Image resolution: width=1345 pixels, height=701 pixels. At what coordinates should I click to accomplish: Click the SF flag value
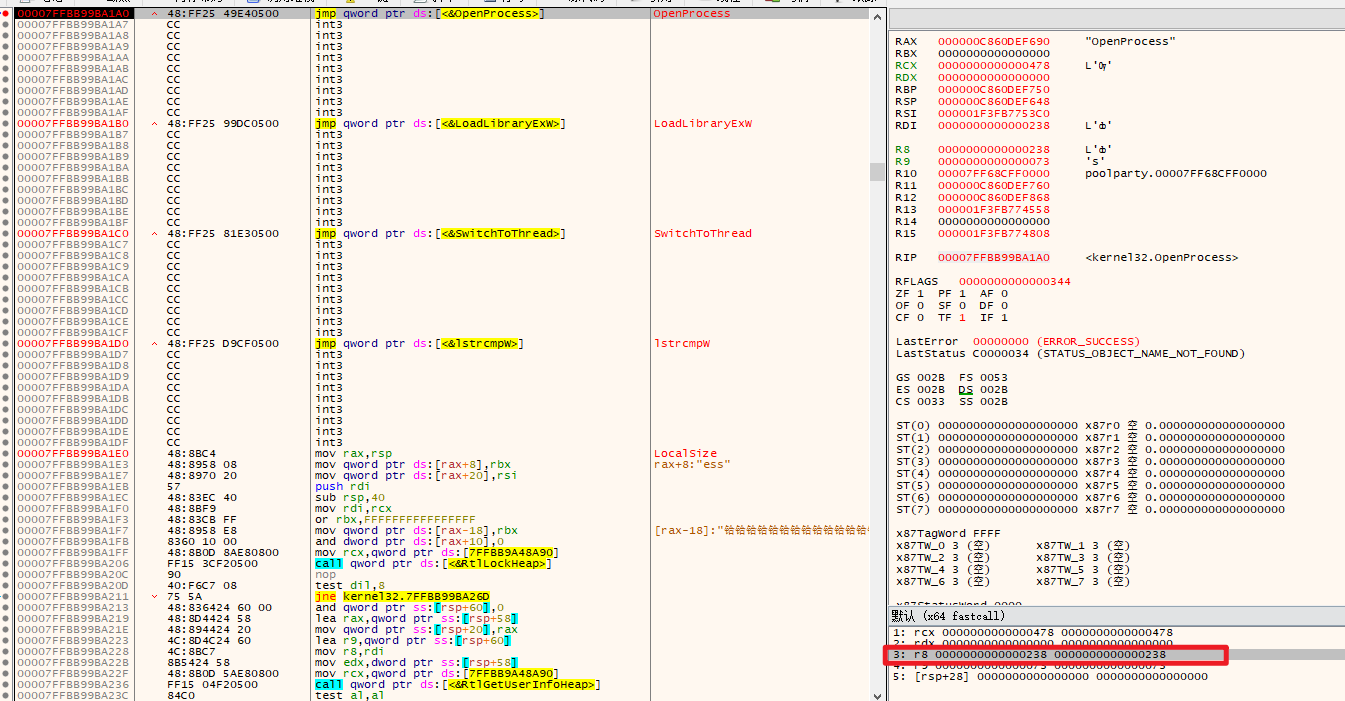tap(962, 306)
